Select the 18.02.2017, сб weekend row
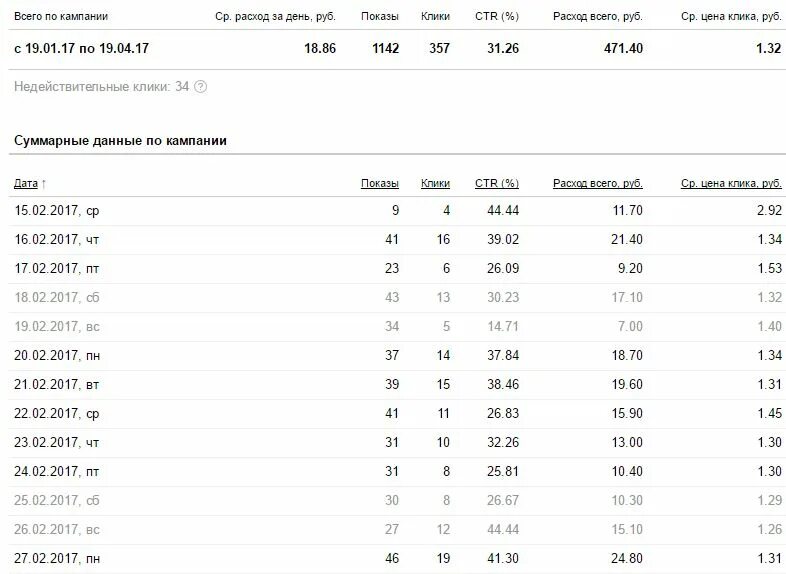Viewport: 786px width, 574px height. [397, 298]
